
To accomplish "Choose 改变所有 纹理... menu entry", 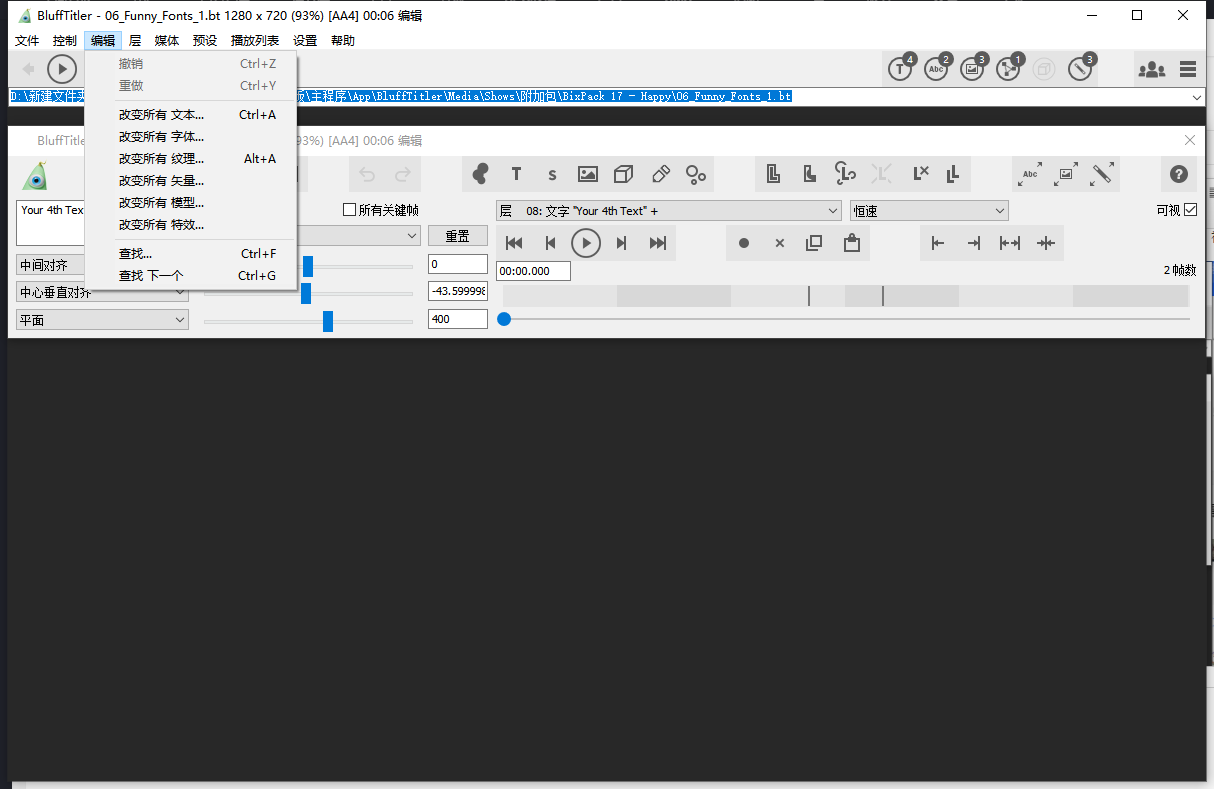I will click(x=191, y=159).
